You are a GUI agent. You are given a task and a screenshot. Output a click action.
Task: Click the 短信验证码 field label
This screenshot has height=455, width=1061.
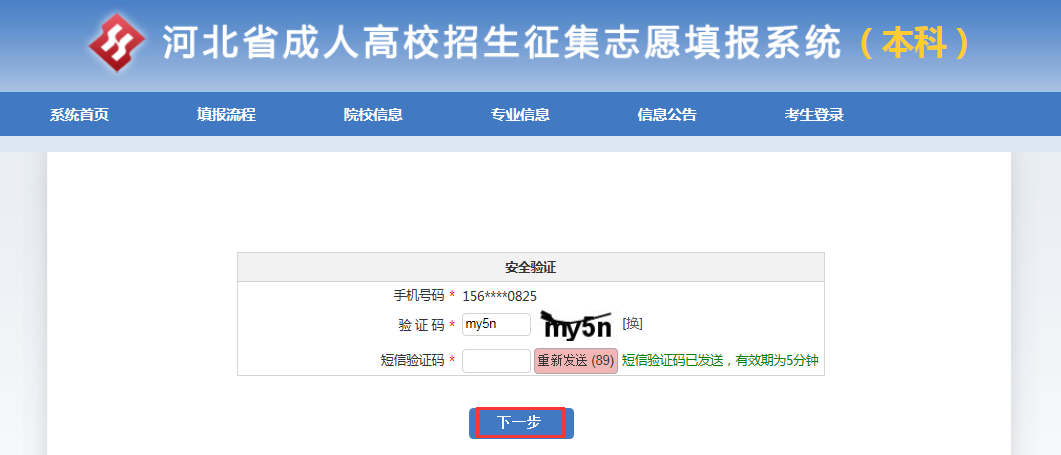(412, 361)
